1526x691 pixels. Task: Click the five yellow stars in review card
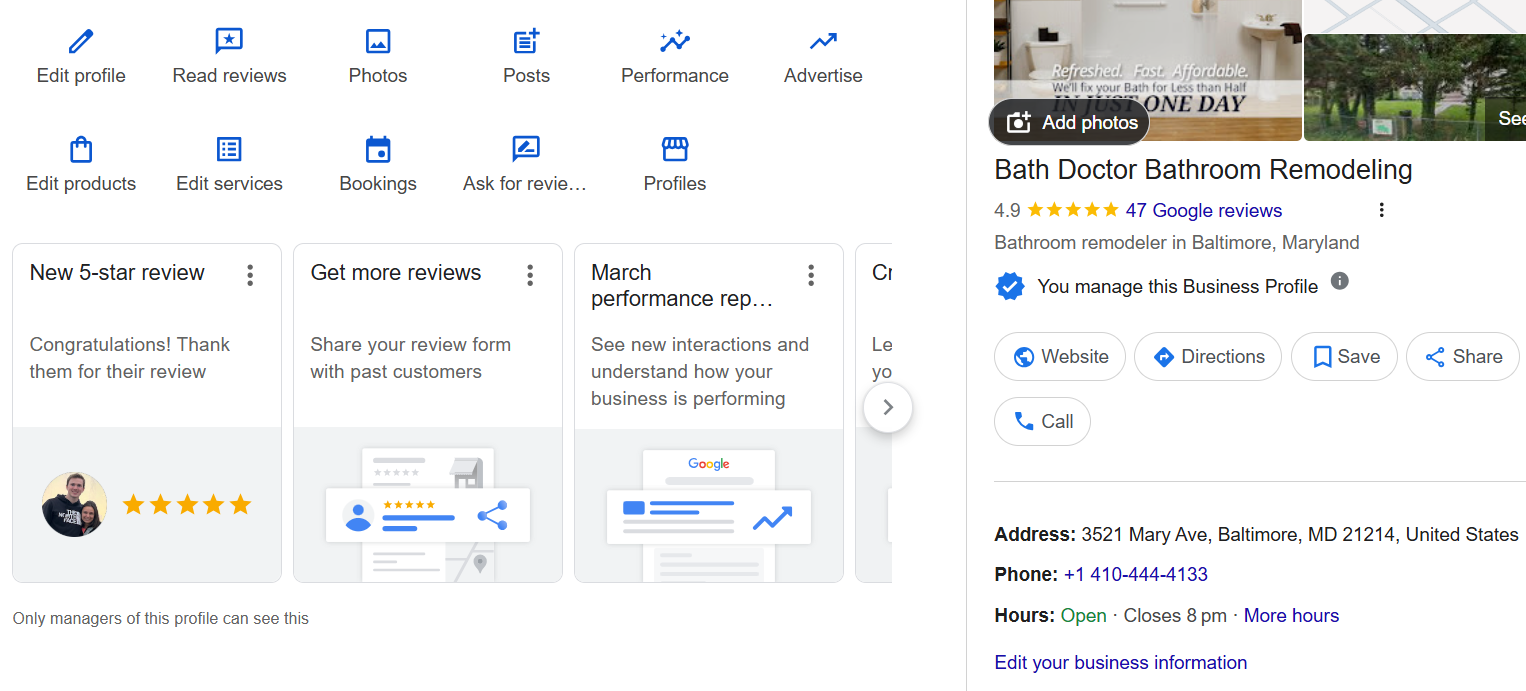tap(187, 505)
